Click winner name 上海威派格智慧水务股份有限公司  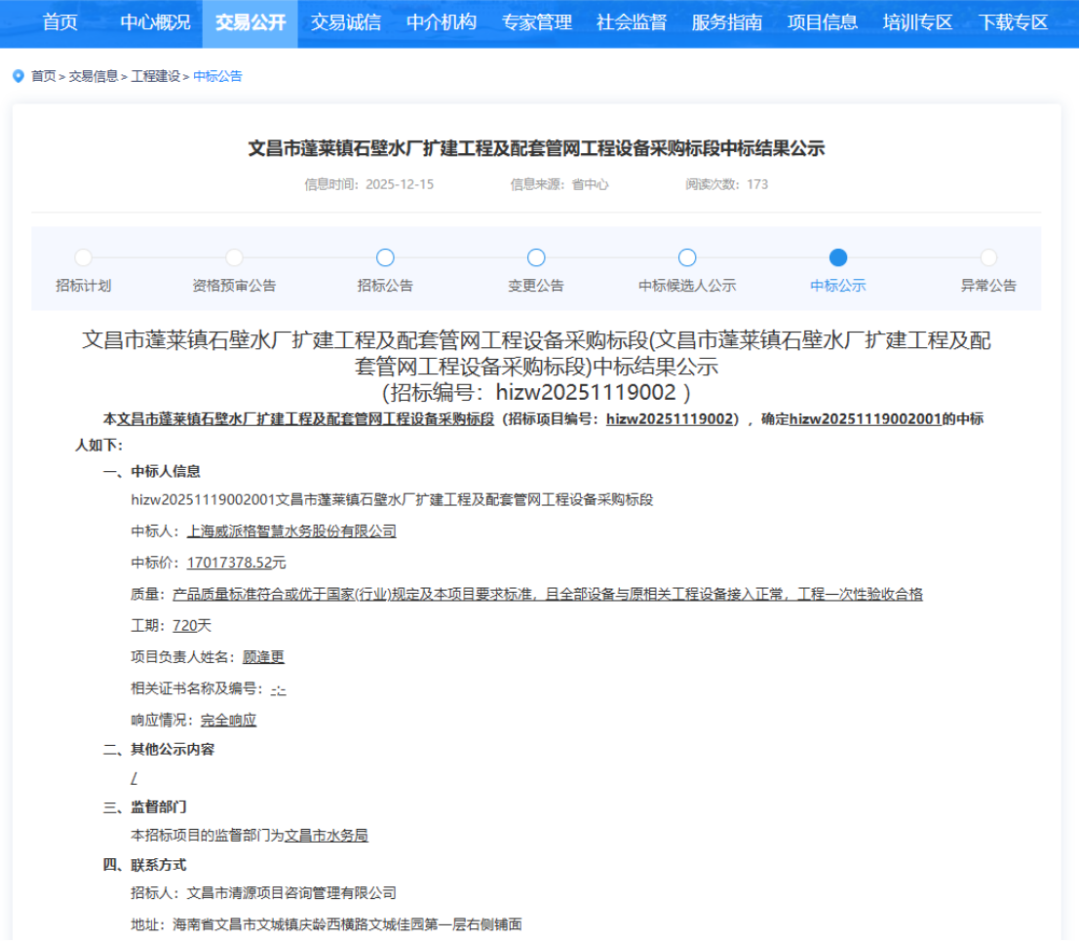point(291,531)
